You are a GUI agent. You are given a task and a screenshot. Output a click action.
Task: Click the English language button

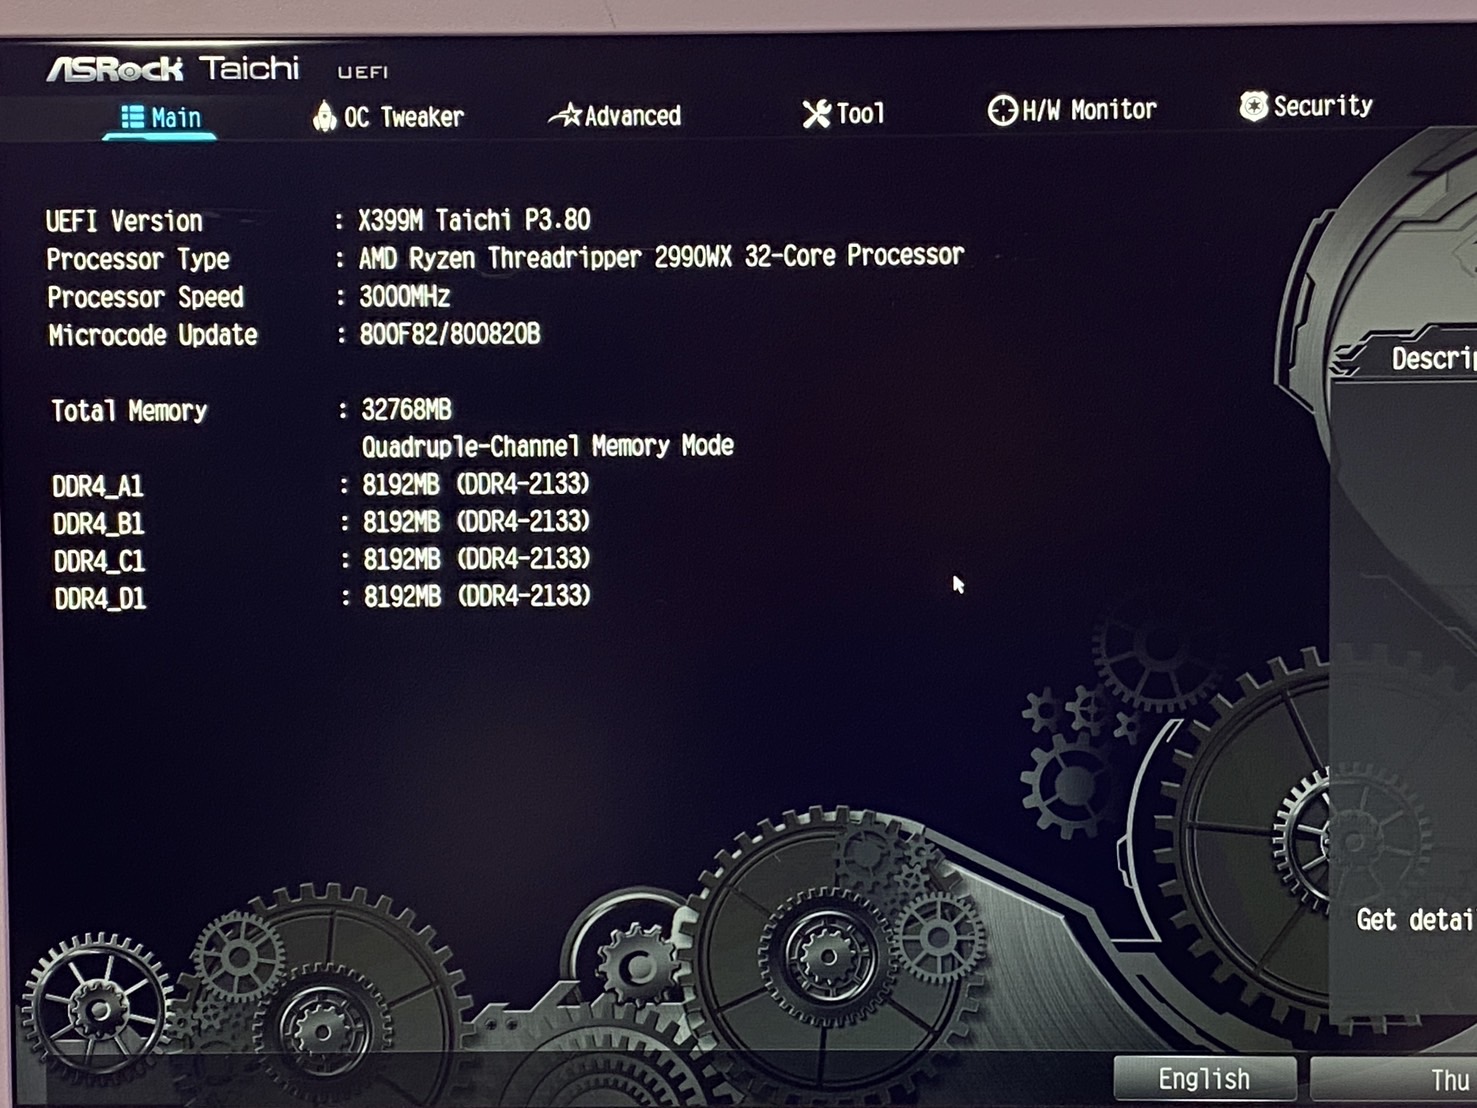click(1204, 1079)
